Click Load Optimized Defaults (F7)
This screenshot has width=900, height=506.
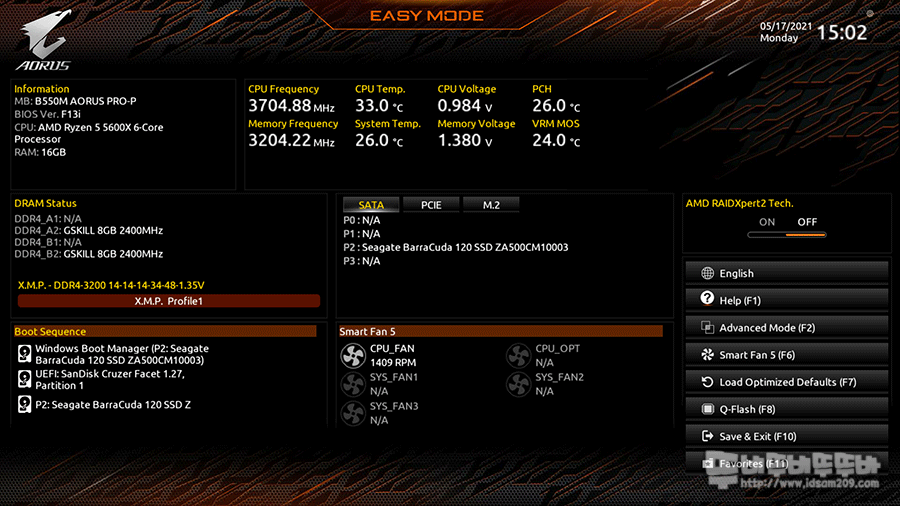pyautogui.click(x=786, y=382)
